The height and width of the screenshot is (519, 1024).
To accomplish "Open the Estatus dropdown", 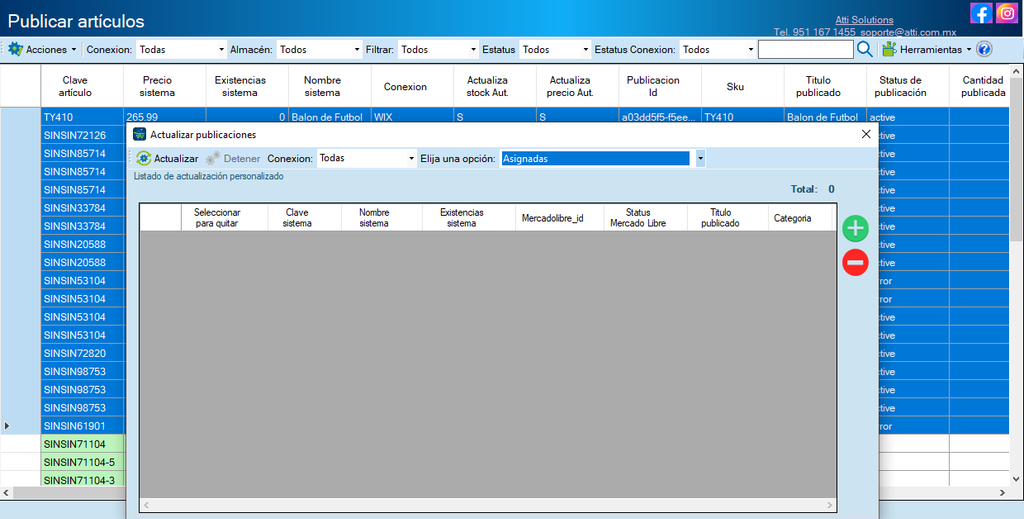I will (x=555, y=49).
